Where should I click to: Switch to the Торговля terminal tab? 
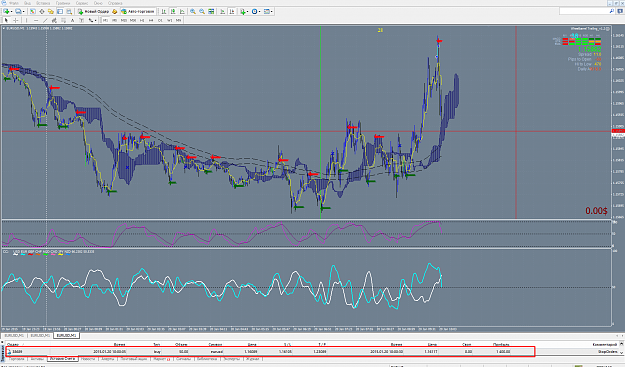point(17,359)
